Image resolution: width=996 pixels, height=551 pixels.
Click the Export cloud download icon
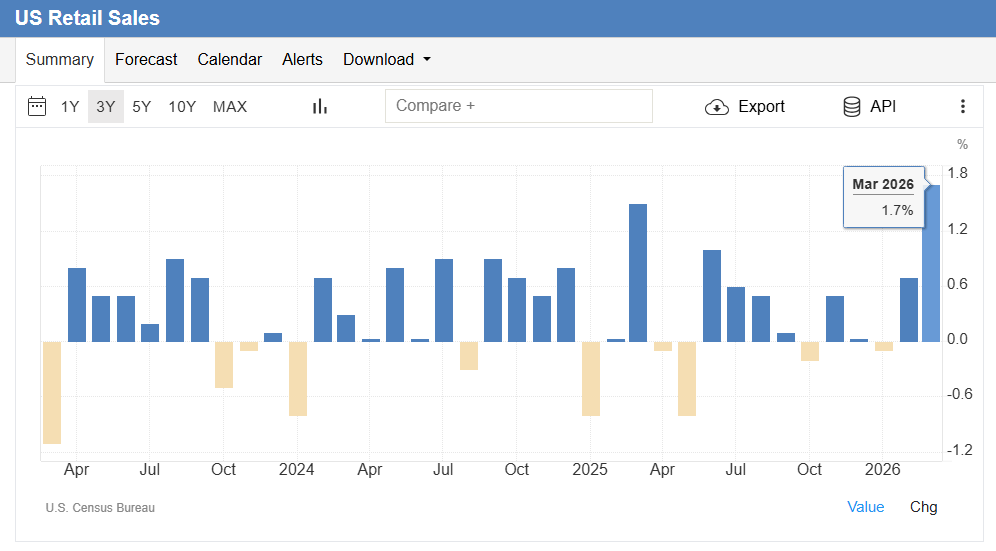pyautogui.click(x=717, y=107)
